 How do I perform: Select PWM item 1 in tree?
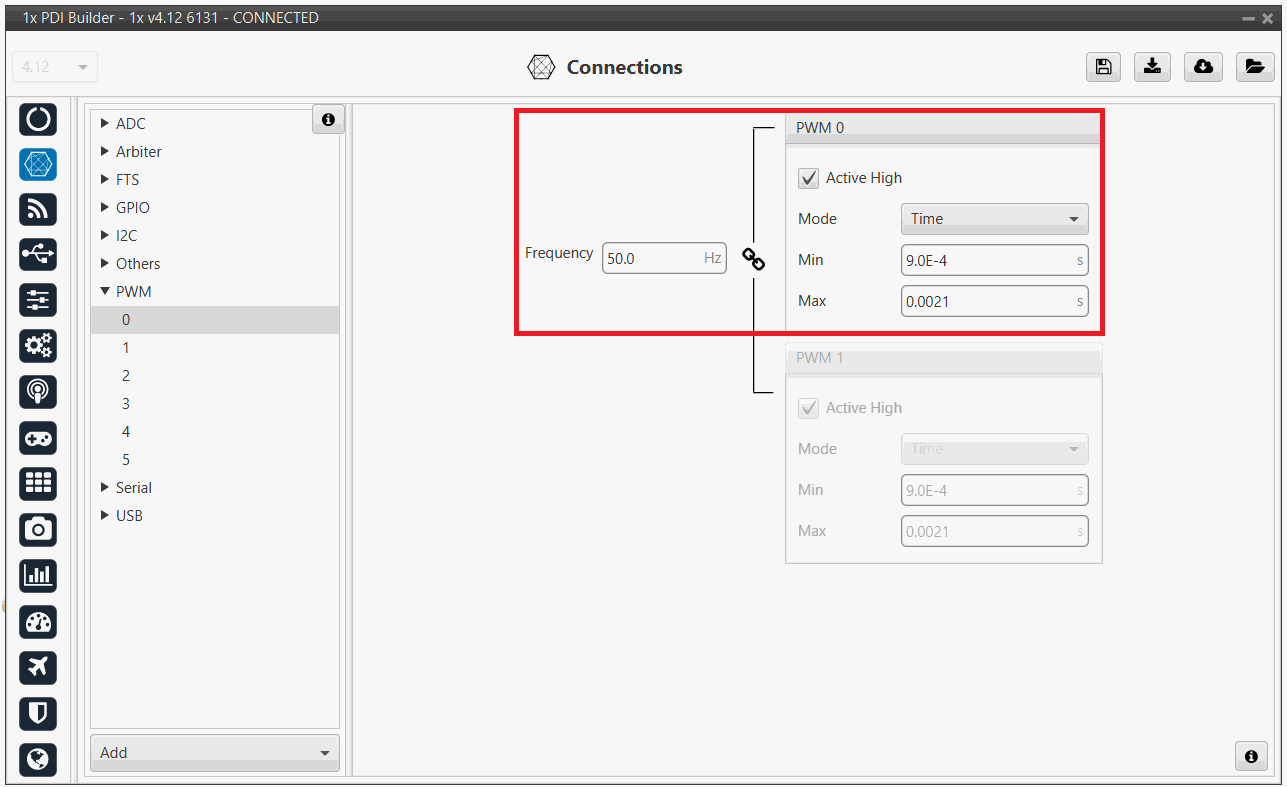point(126,348)
